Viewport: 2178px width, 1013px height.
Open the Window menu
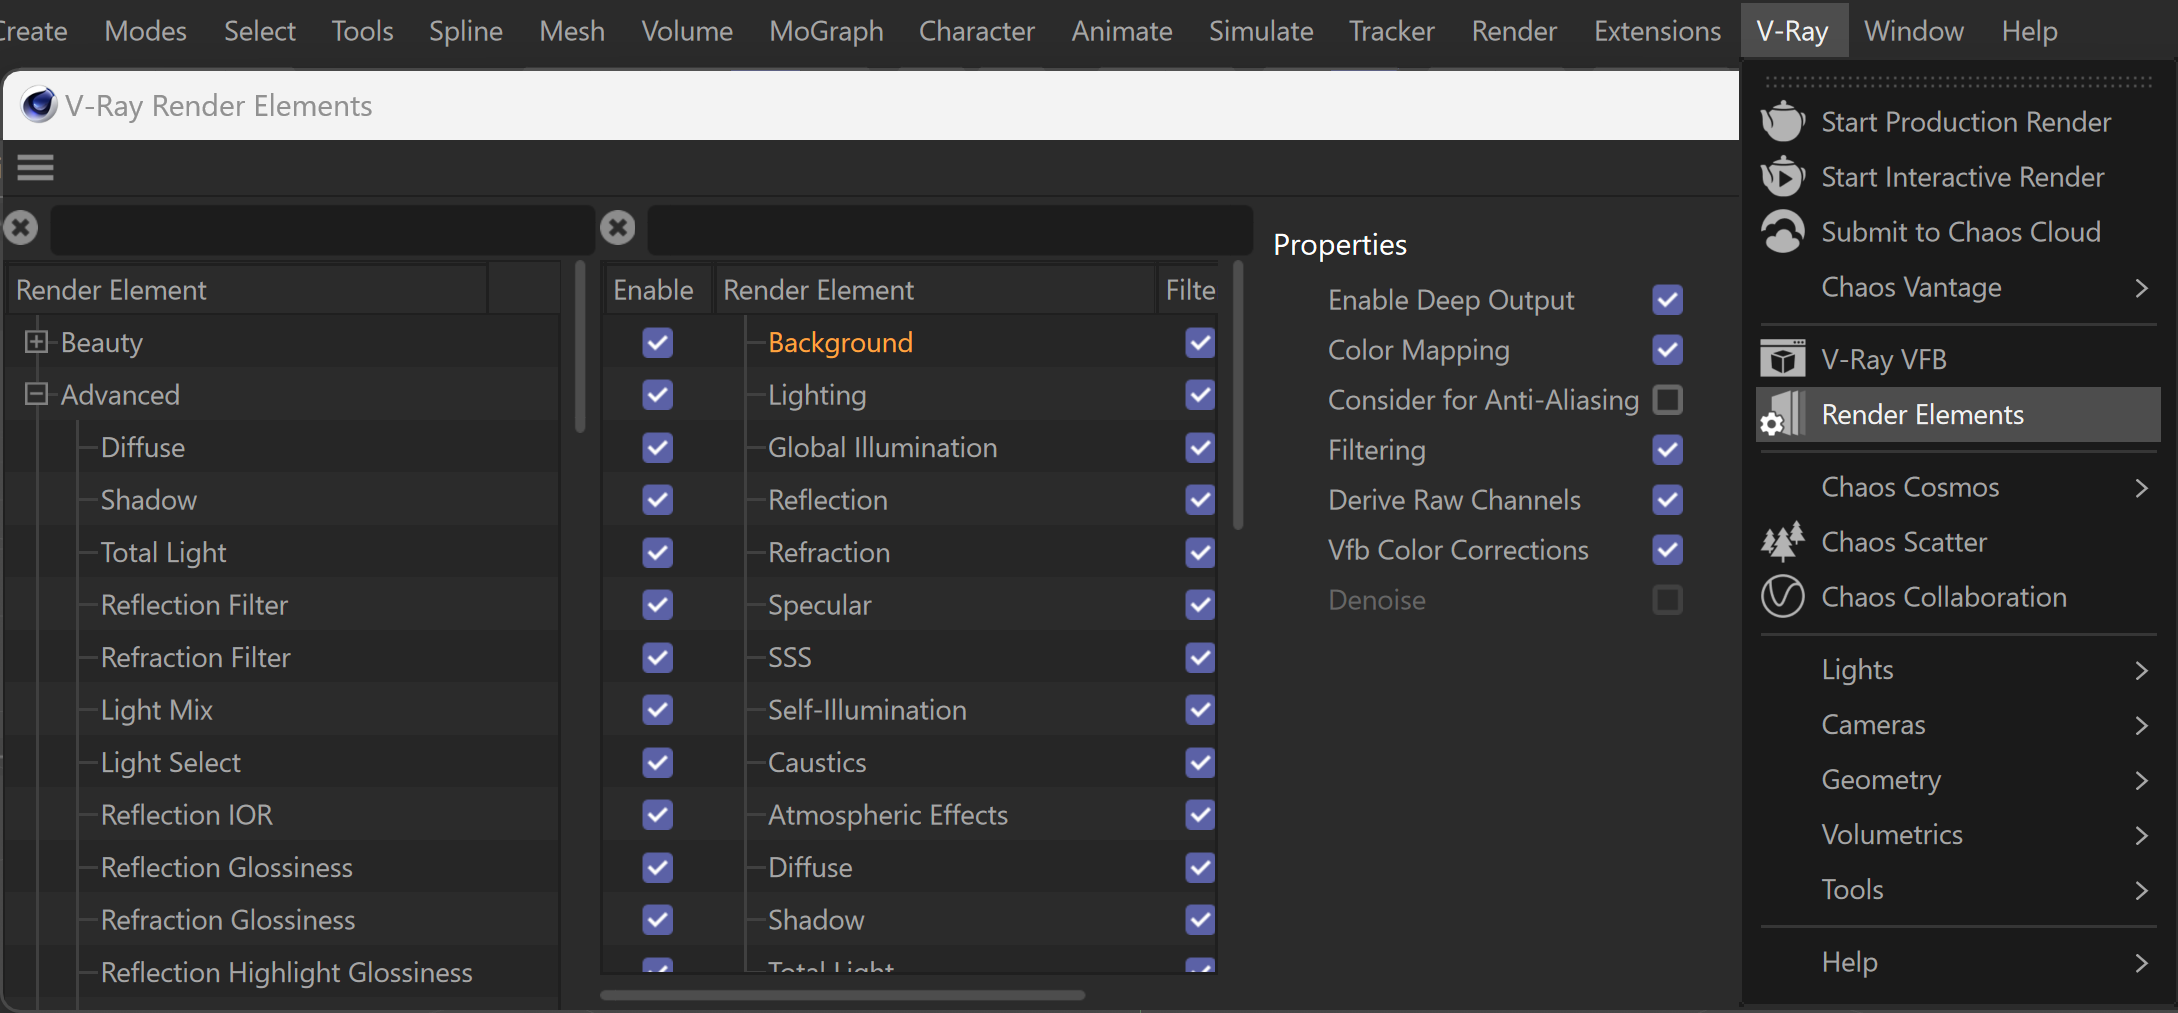pyautogui.click(x=1914, y=31)
